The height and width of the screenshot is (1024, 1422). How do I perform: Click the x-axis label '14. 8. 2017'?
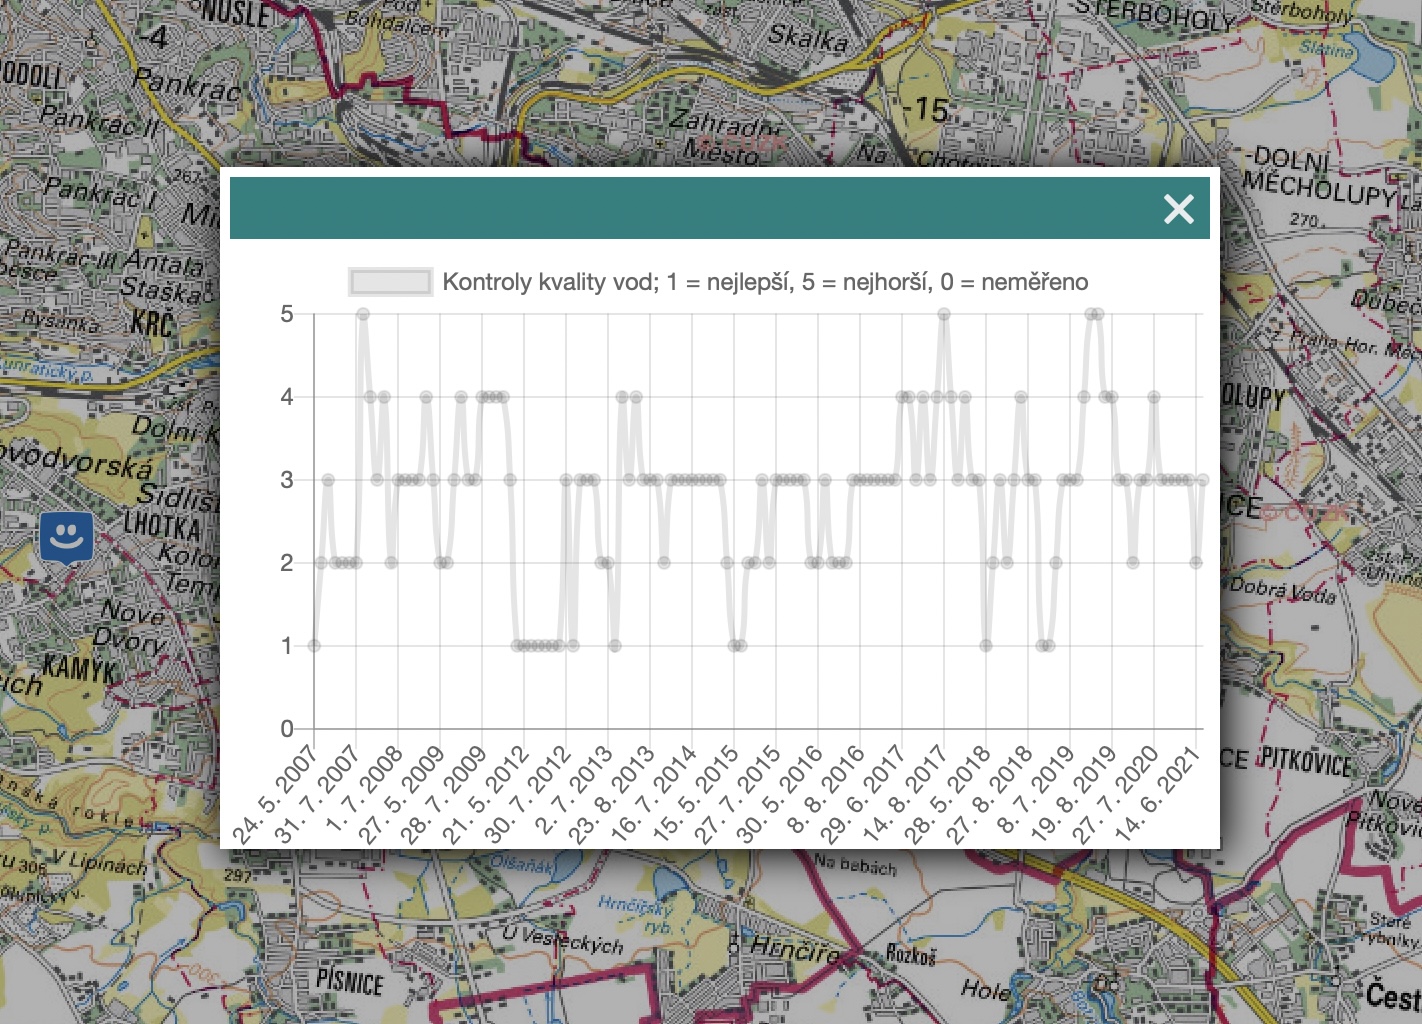click(x=904, y=794)
